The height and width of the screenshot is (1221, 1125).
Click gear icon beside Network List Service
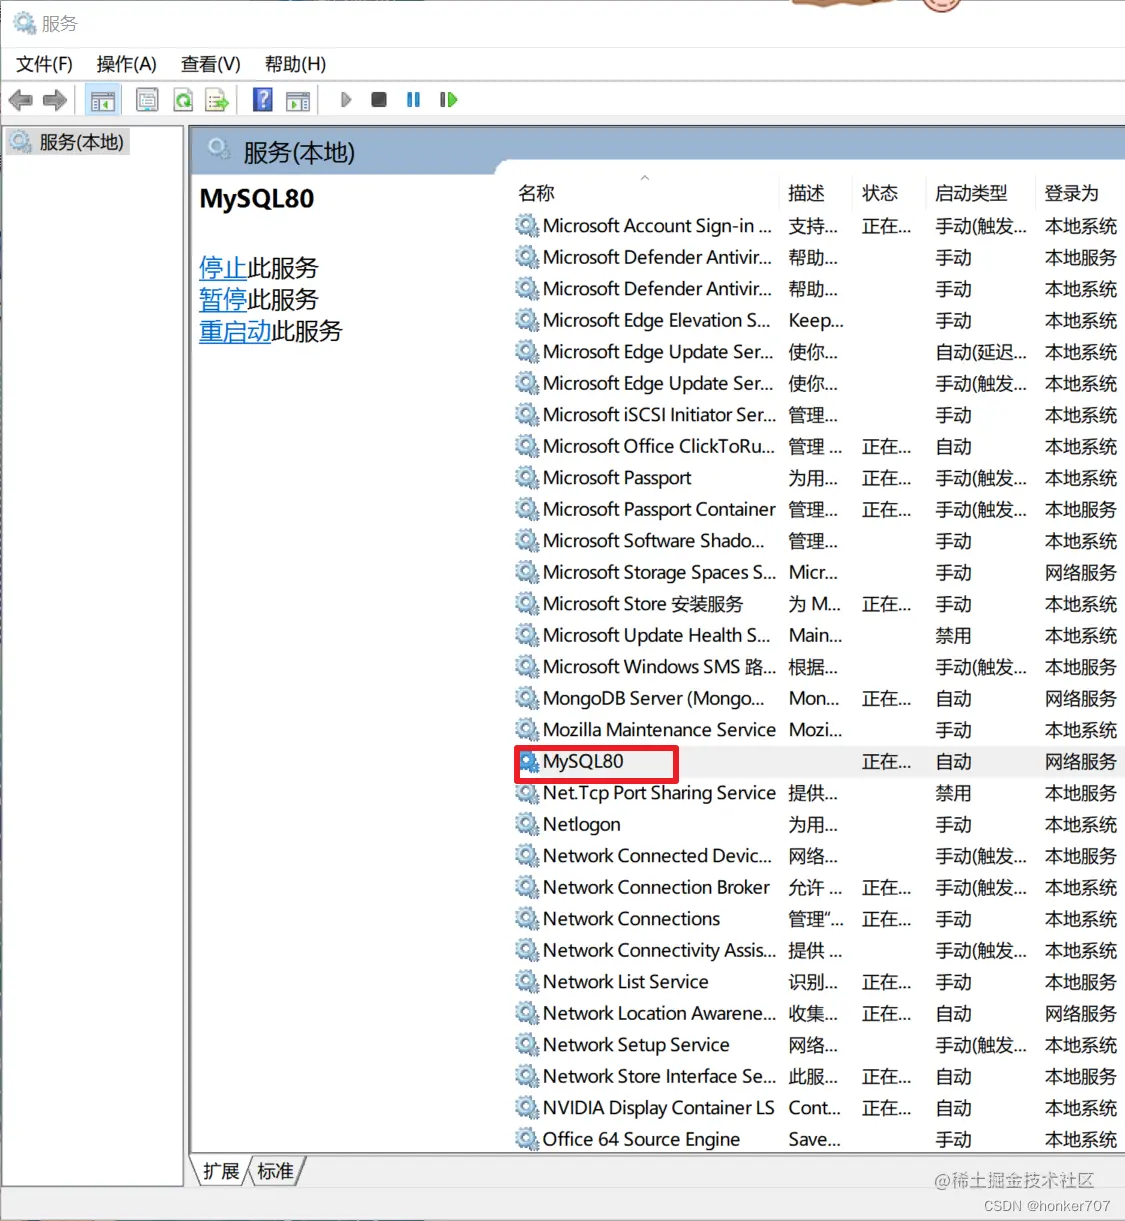(528, 982)
